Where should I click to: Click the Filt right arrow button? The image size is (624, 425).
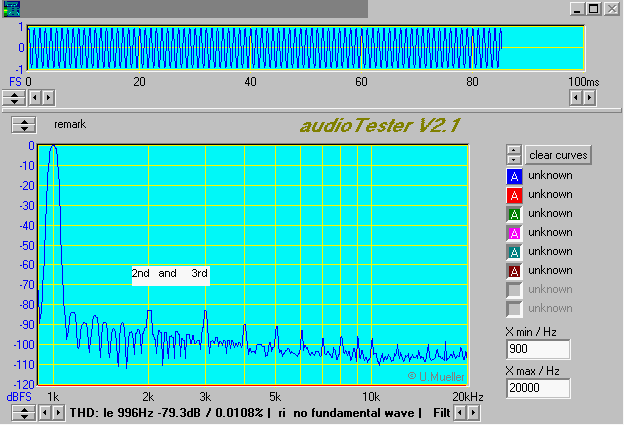(x=474, y=413)
